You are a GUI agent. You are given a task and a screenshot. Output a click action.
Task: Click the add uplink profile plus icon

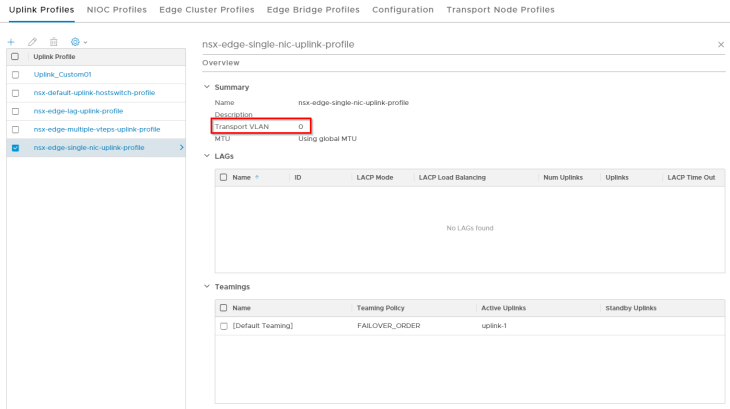pyautogui.click(x=11, y=42)
